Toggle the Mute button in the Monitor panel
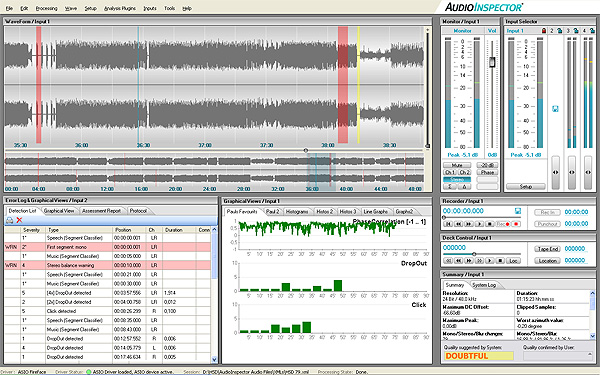The height and width of the screenshot is (375, 600). [457, 165]
